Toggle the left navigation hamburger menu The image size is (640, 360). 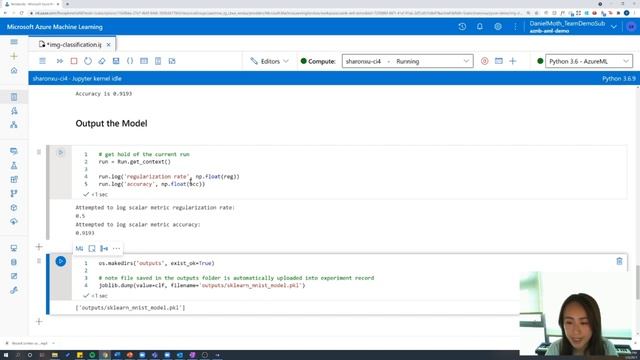tap(14, 42)
